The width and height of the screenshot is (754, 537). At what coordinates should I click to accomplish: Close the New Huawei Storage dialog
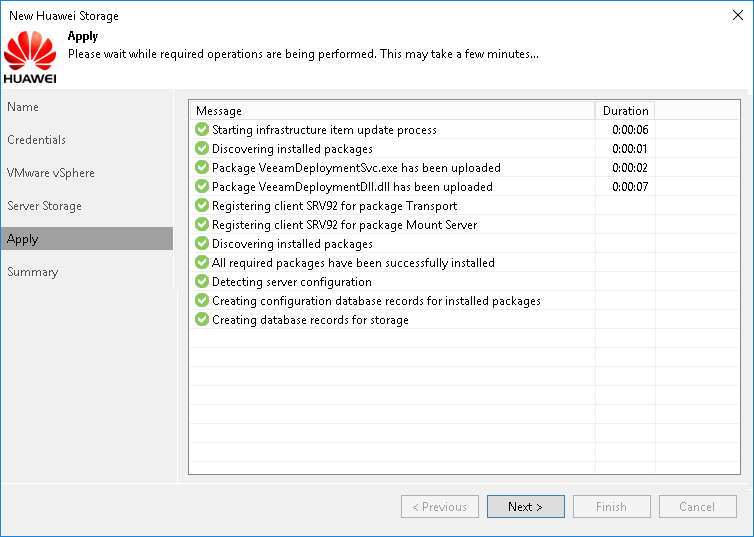tap(738, 15)
